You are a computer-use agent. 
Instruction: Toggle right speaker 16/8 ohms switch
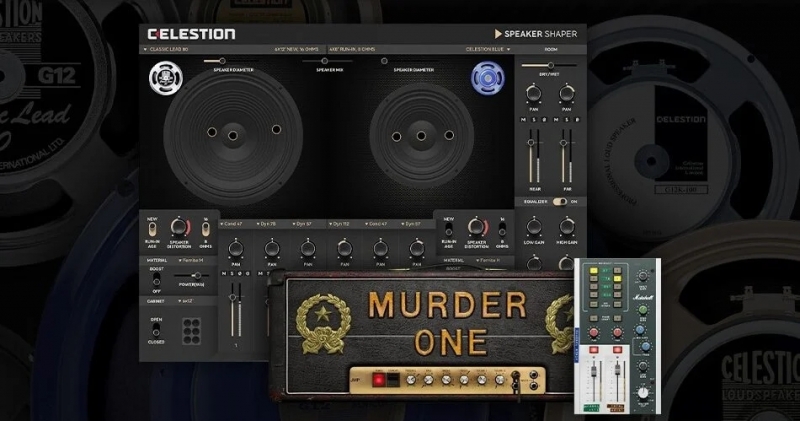[503, 230]
